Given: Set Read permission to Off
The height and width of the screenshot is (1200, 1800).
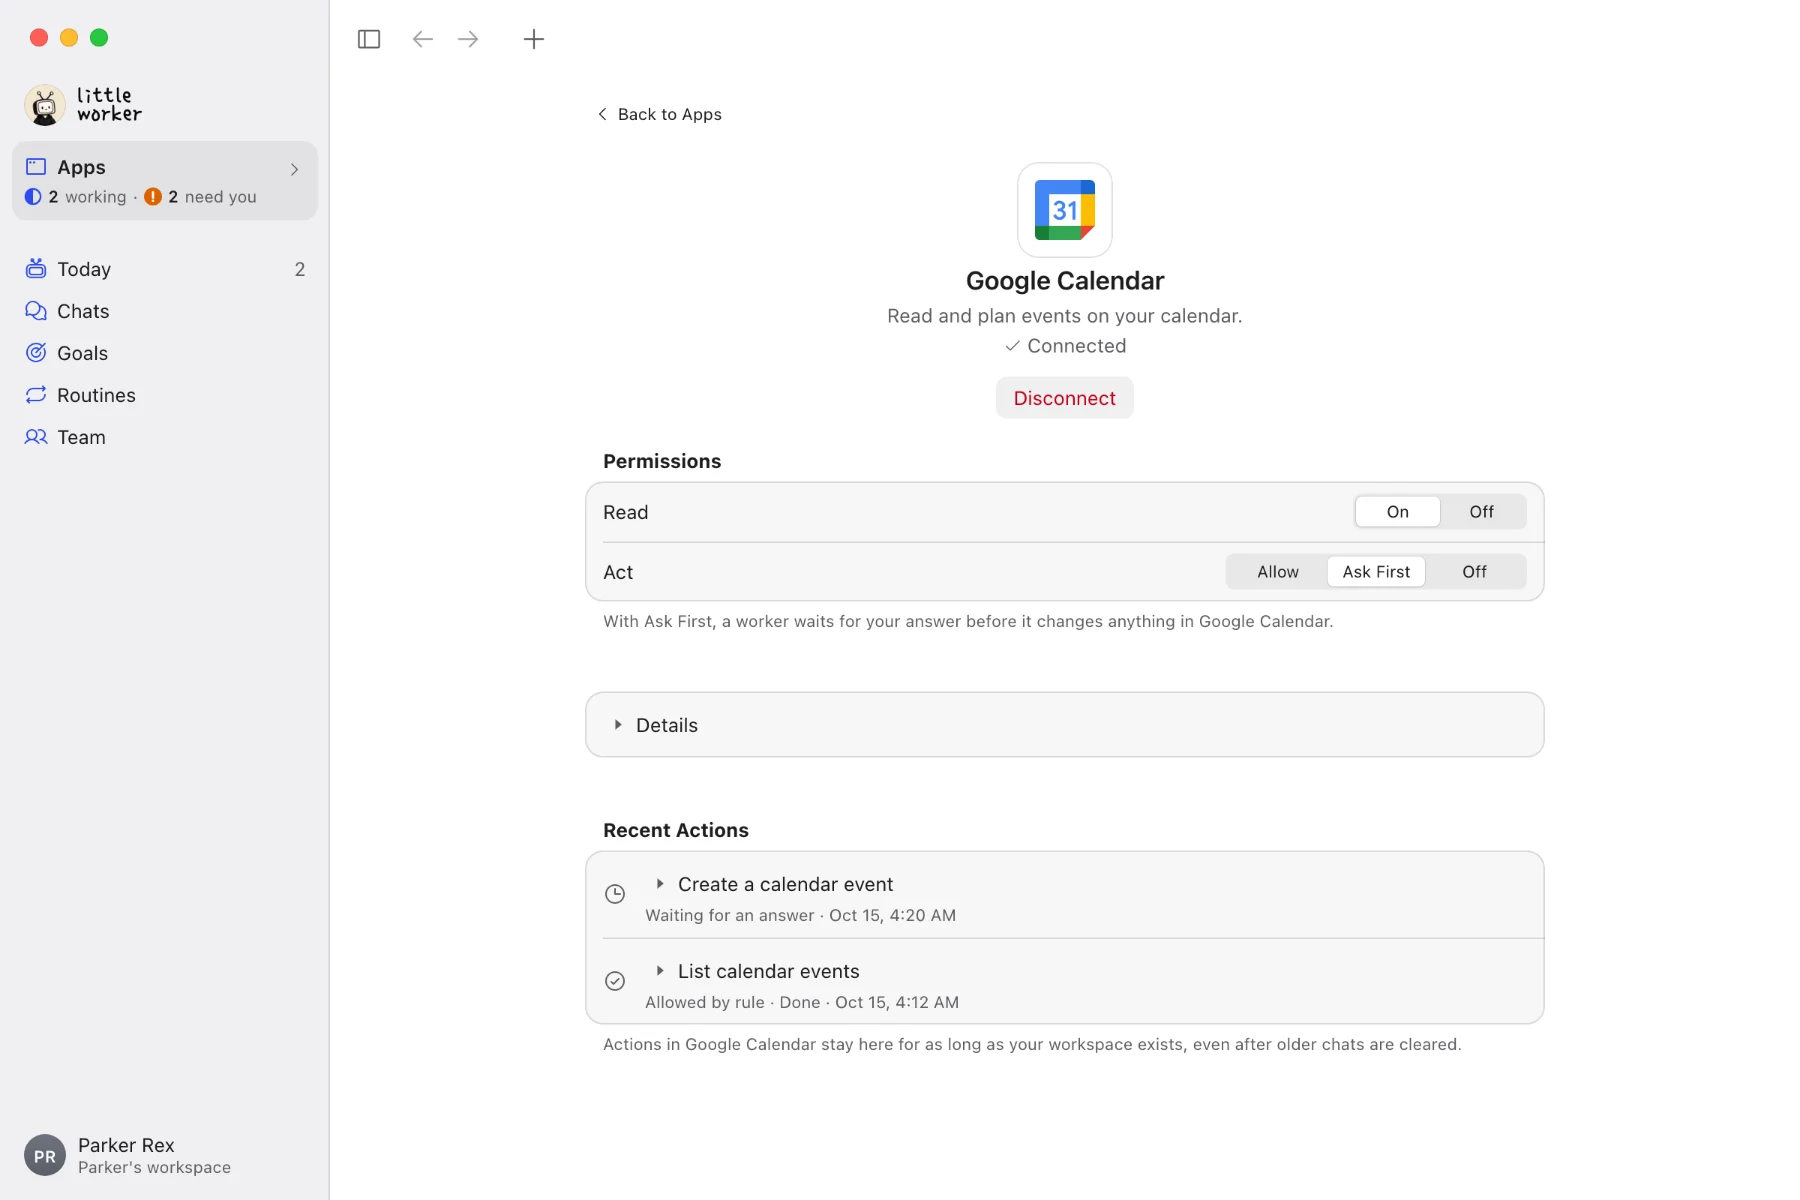Looking at the screenshot, I should (1481, 512).
